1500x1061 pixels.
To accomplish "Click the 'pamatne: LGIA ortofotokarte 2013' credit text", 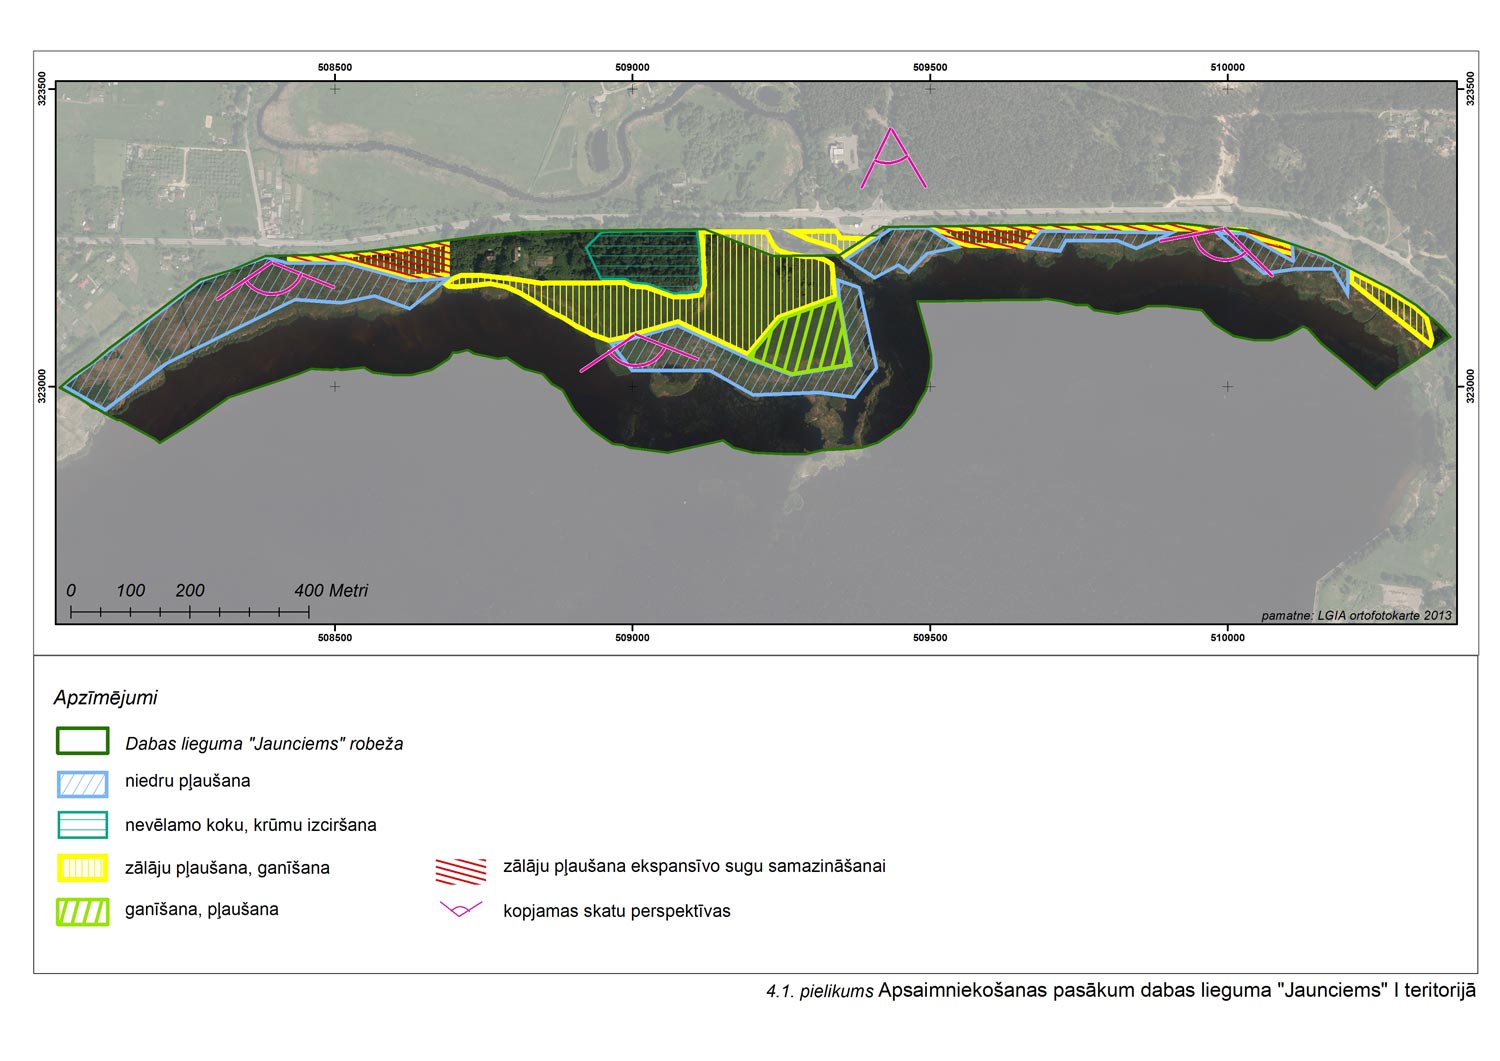I will click(1355, 615).
